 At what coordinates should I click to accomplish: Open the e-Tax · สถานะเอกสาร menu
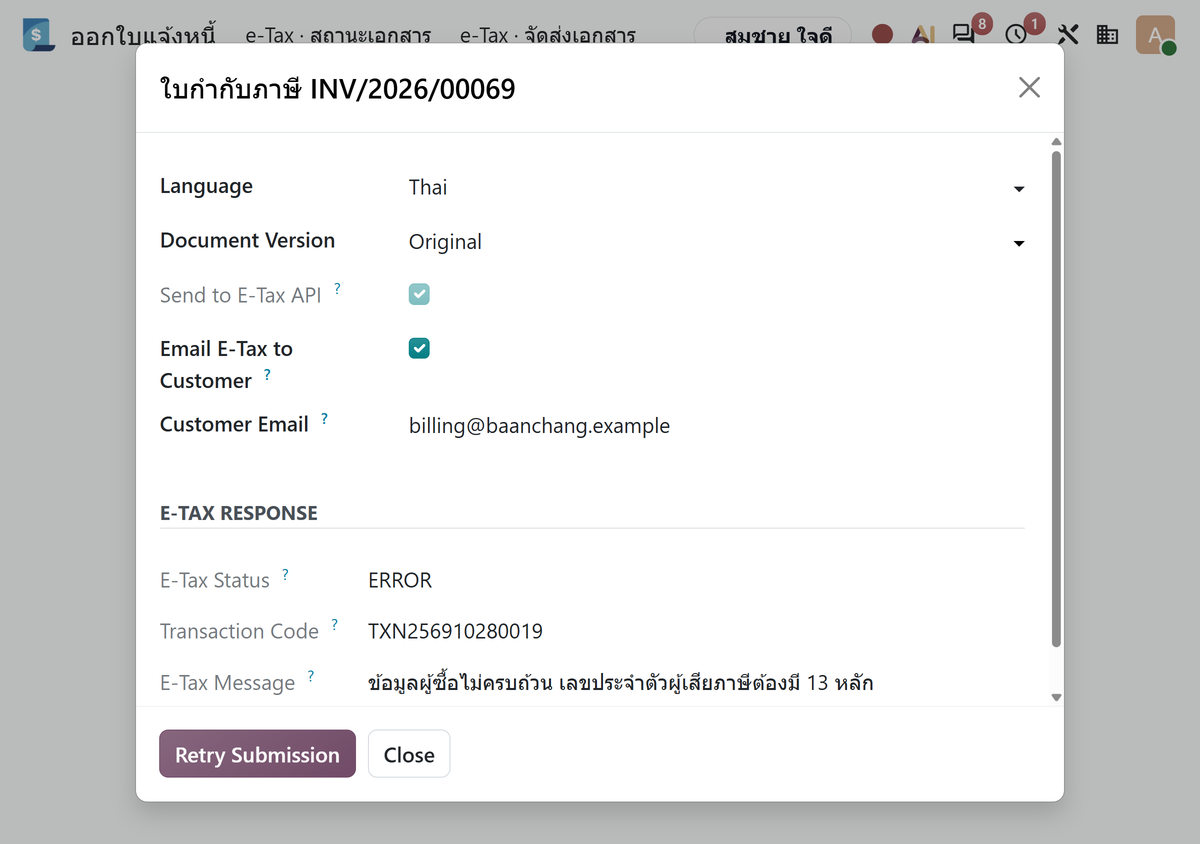(338, 36)
